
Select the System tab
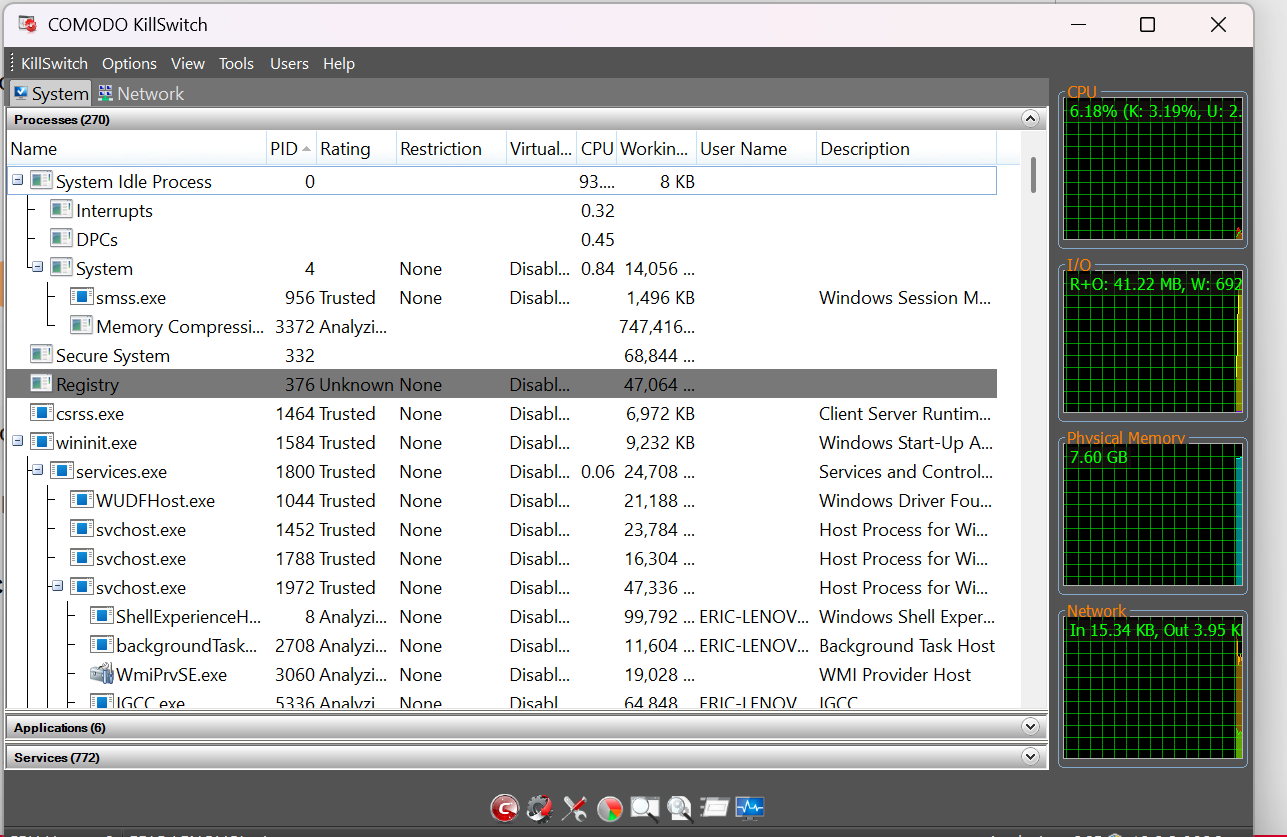click(50, 93)
